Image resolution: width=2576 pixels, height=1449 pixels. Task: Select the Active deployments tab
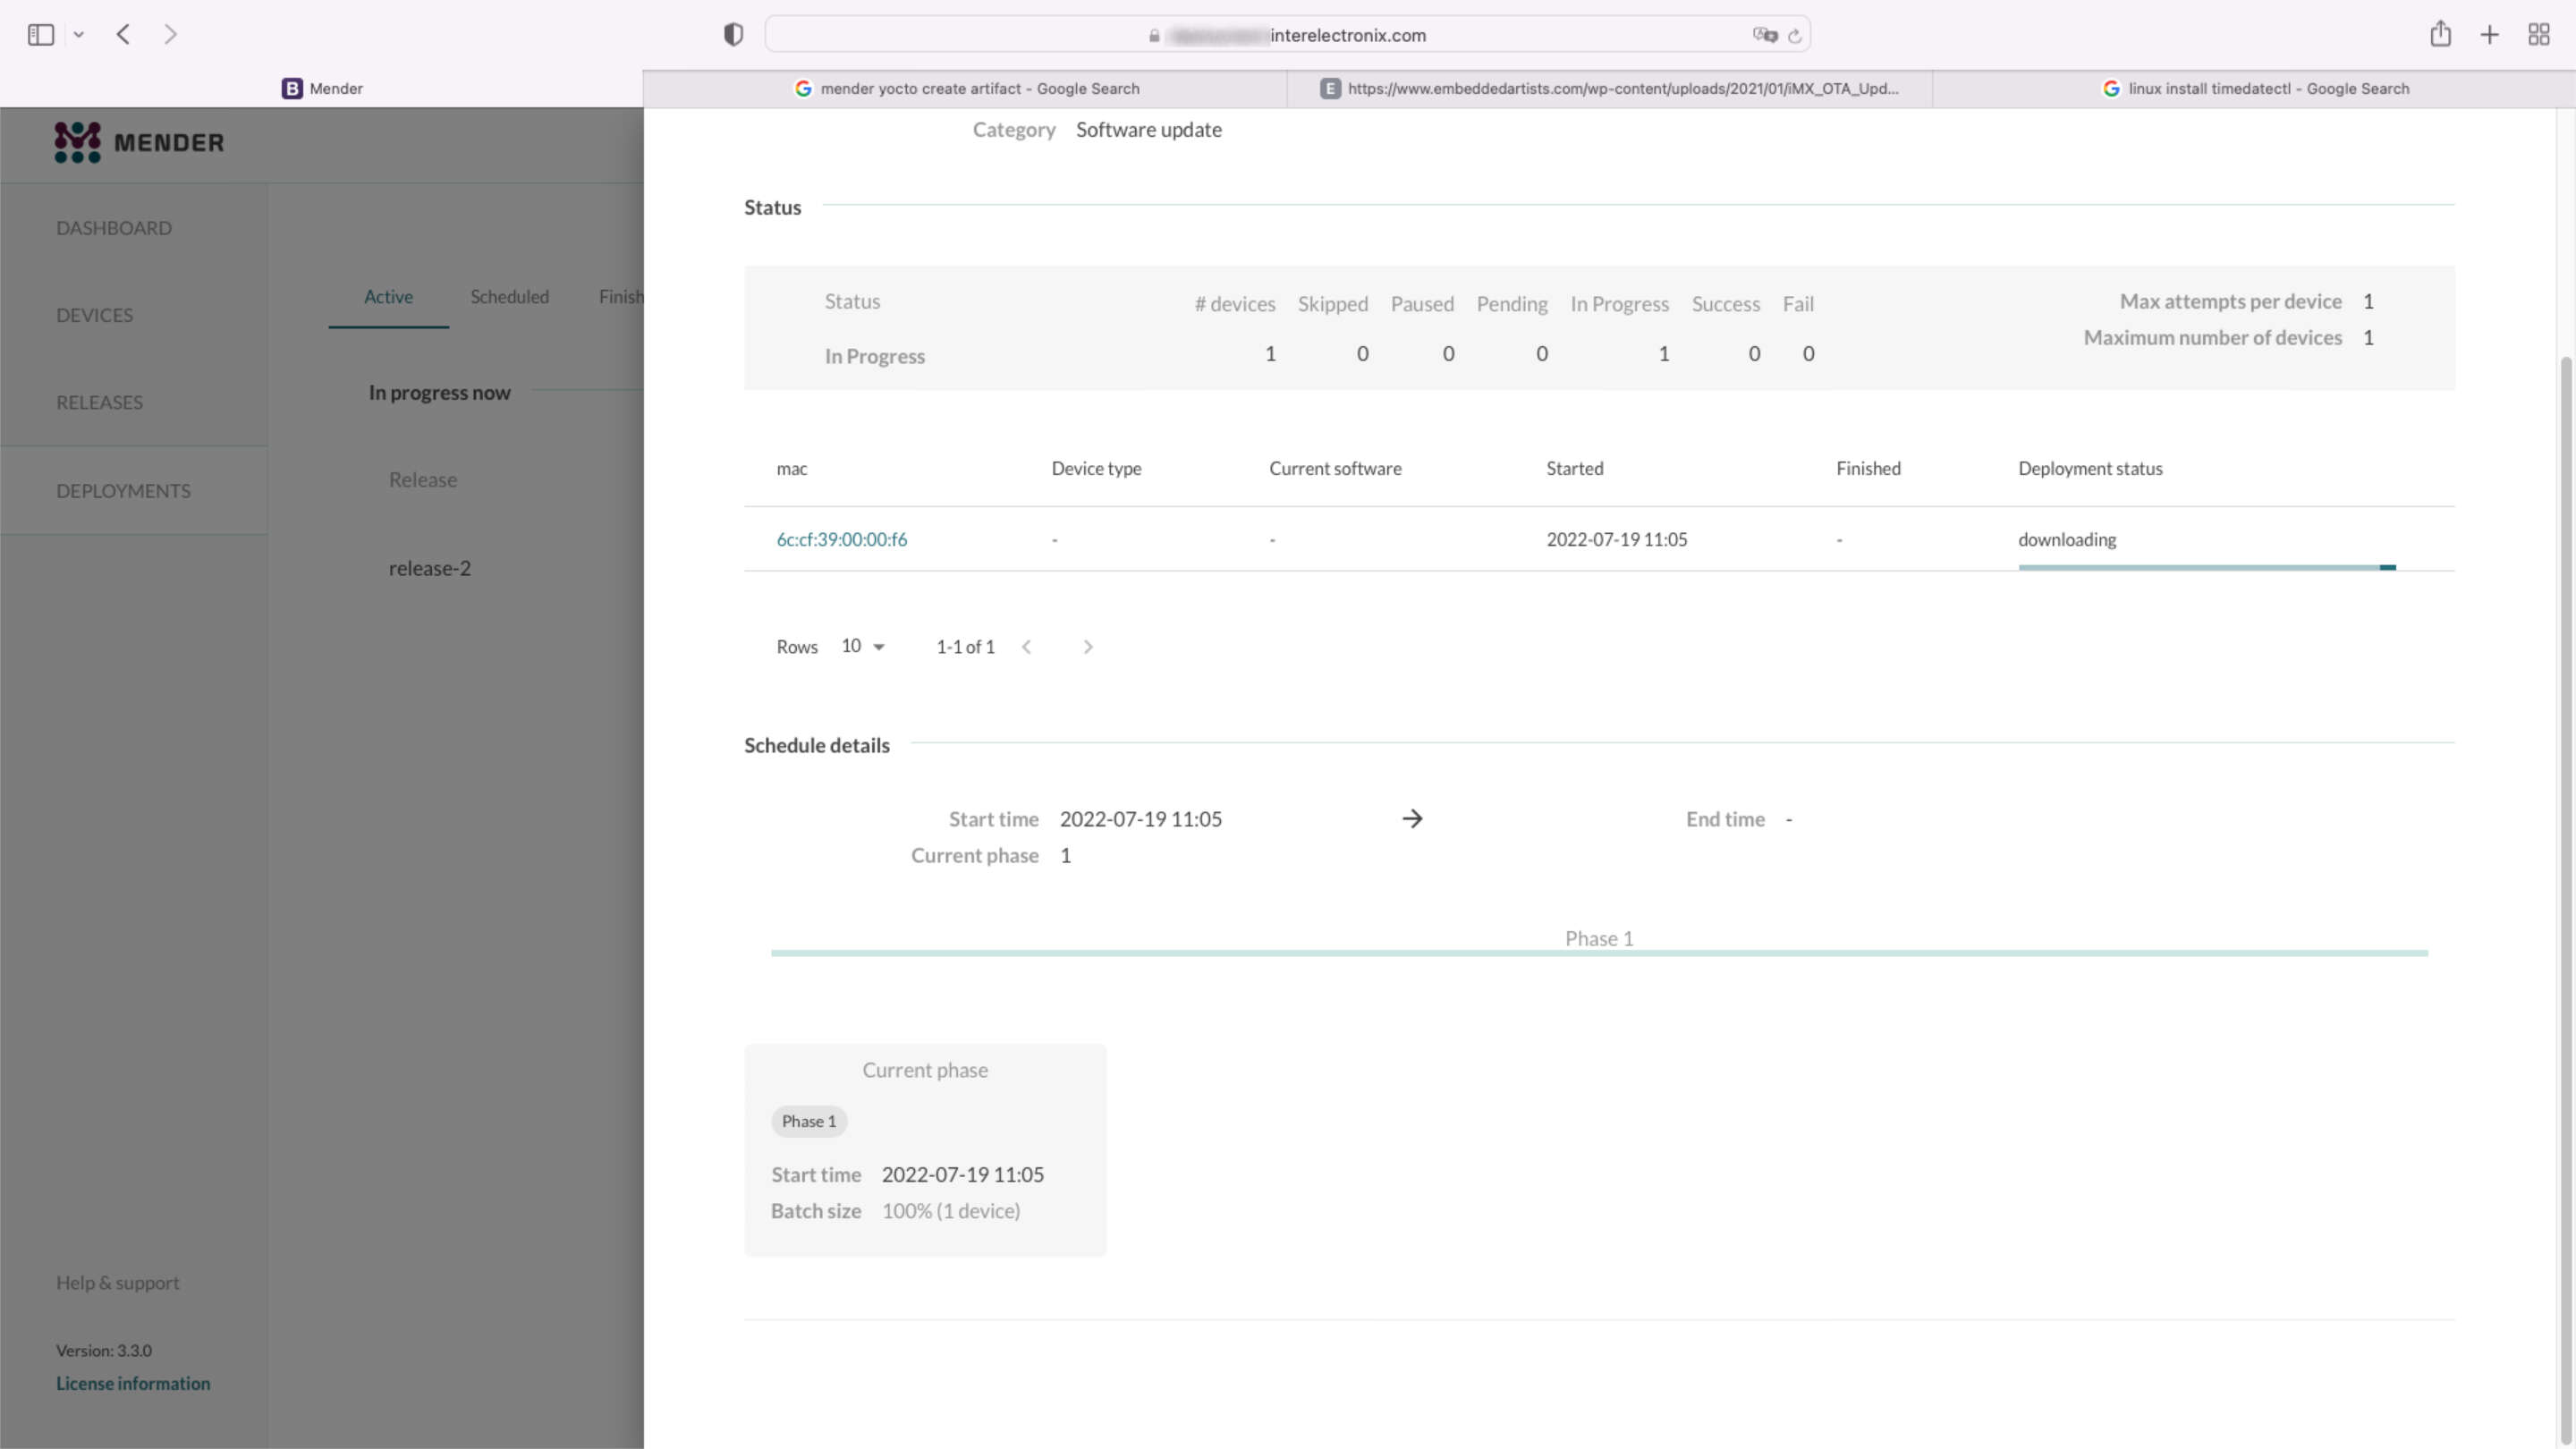point(387,295)
